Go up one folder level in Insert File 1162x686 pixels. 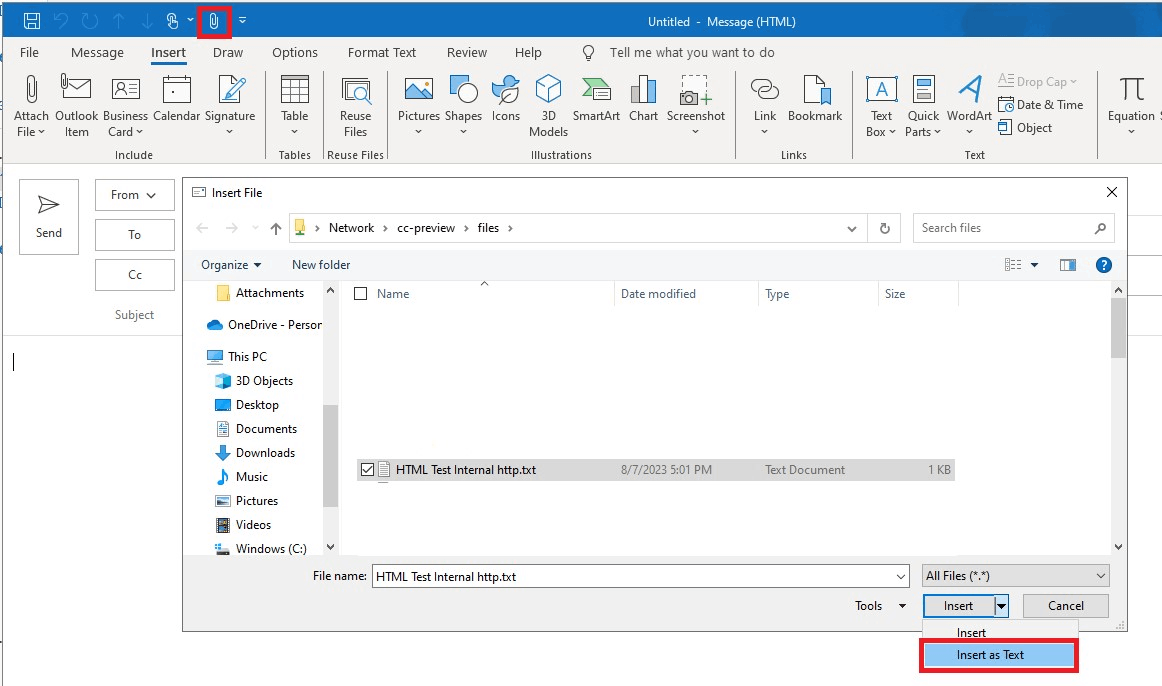pyautogui.click(x=276, y=228)
